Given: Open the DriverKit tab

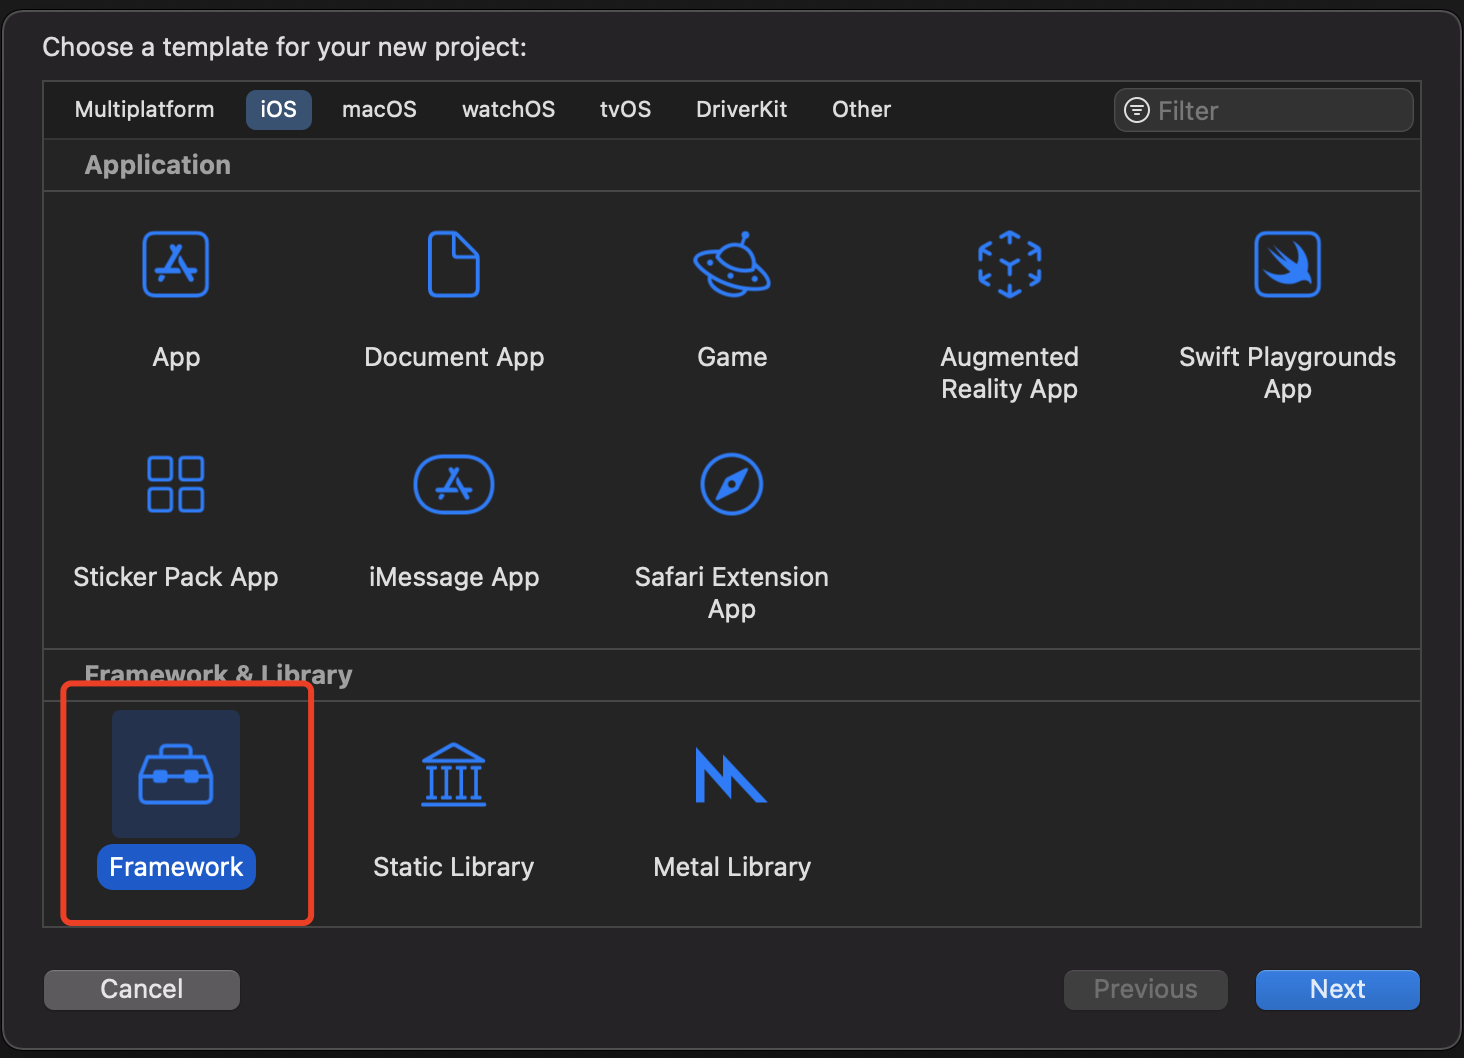Looking at the screenshot, I should point(742,110).
